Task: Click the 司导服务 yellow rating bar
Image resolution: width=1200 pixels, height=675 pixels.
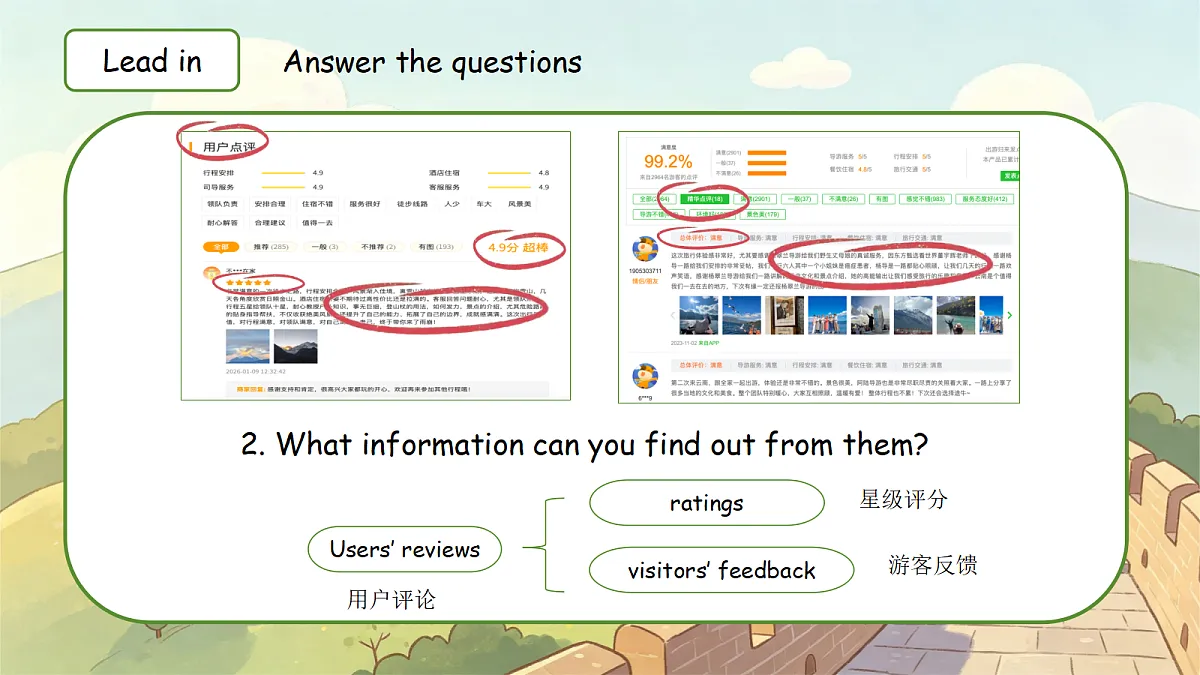Action: (x=283, y=187)
